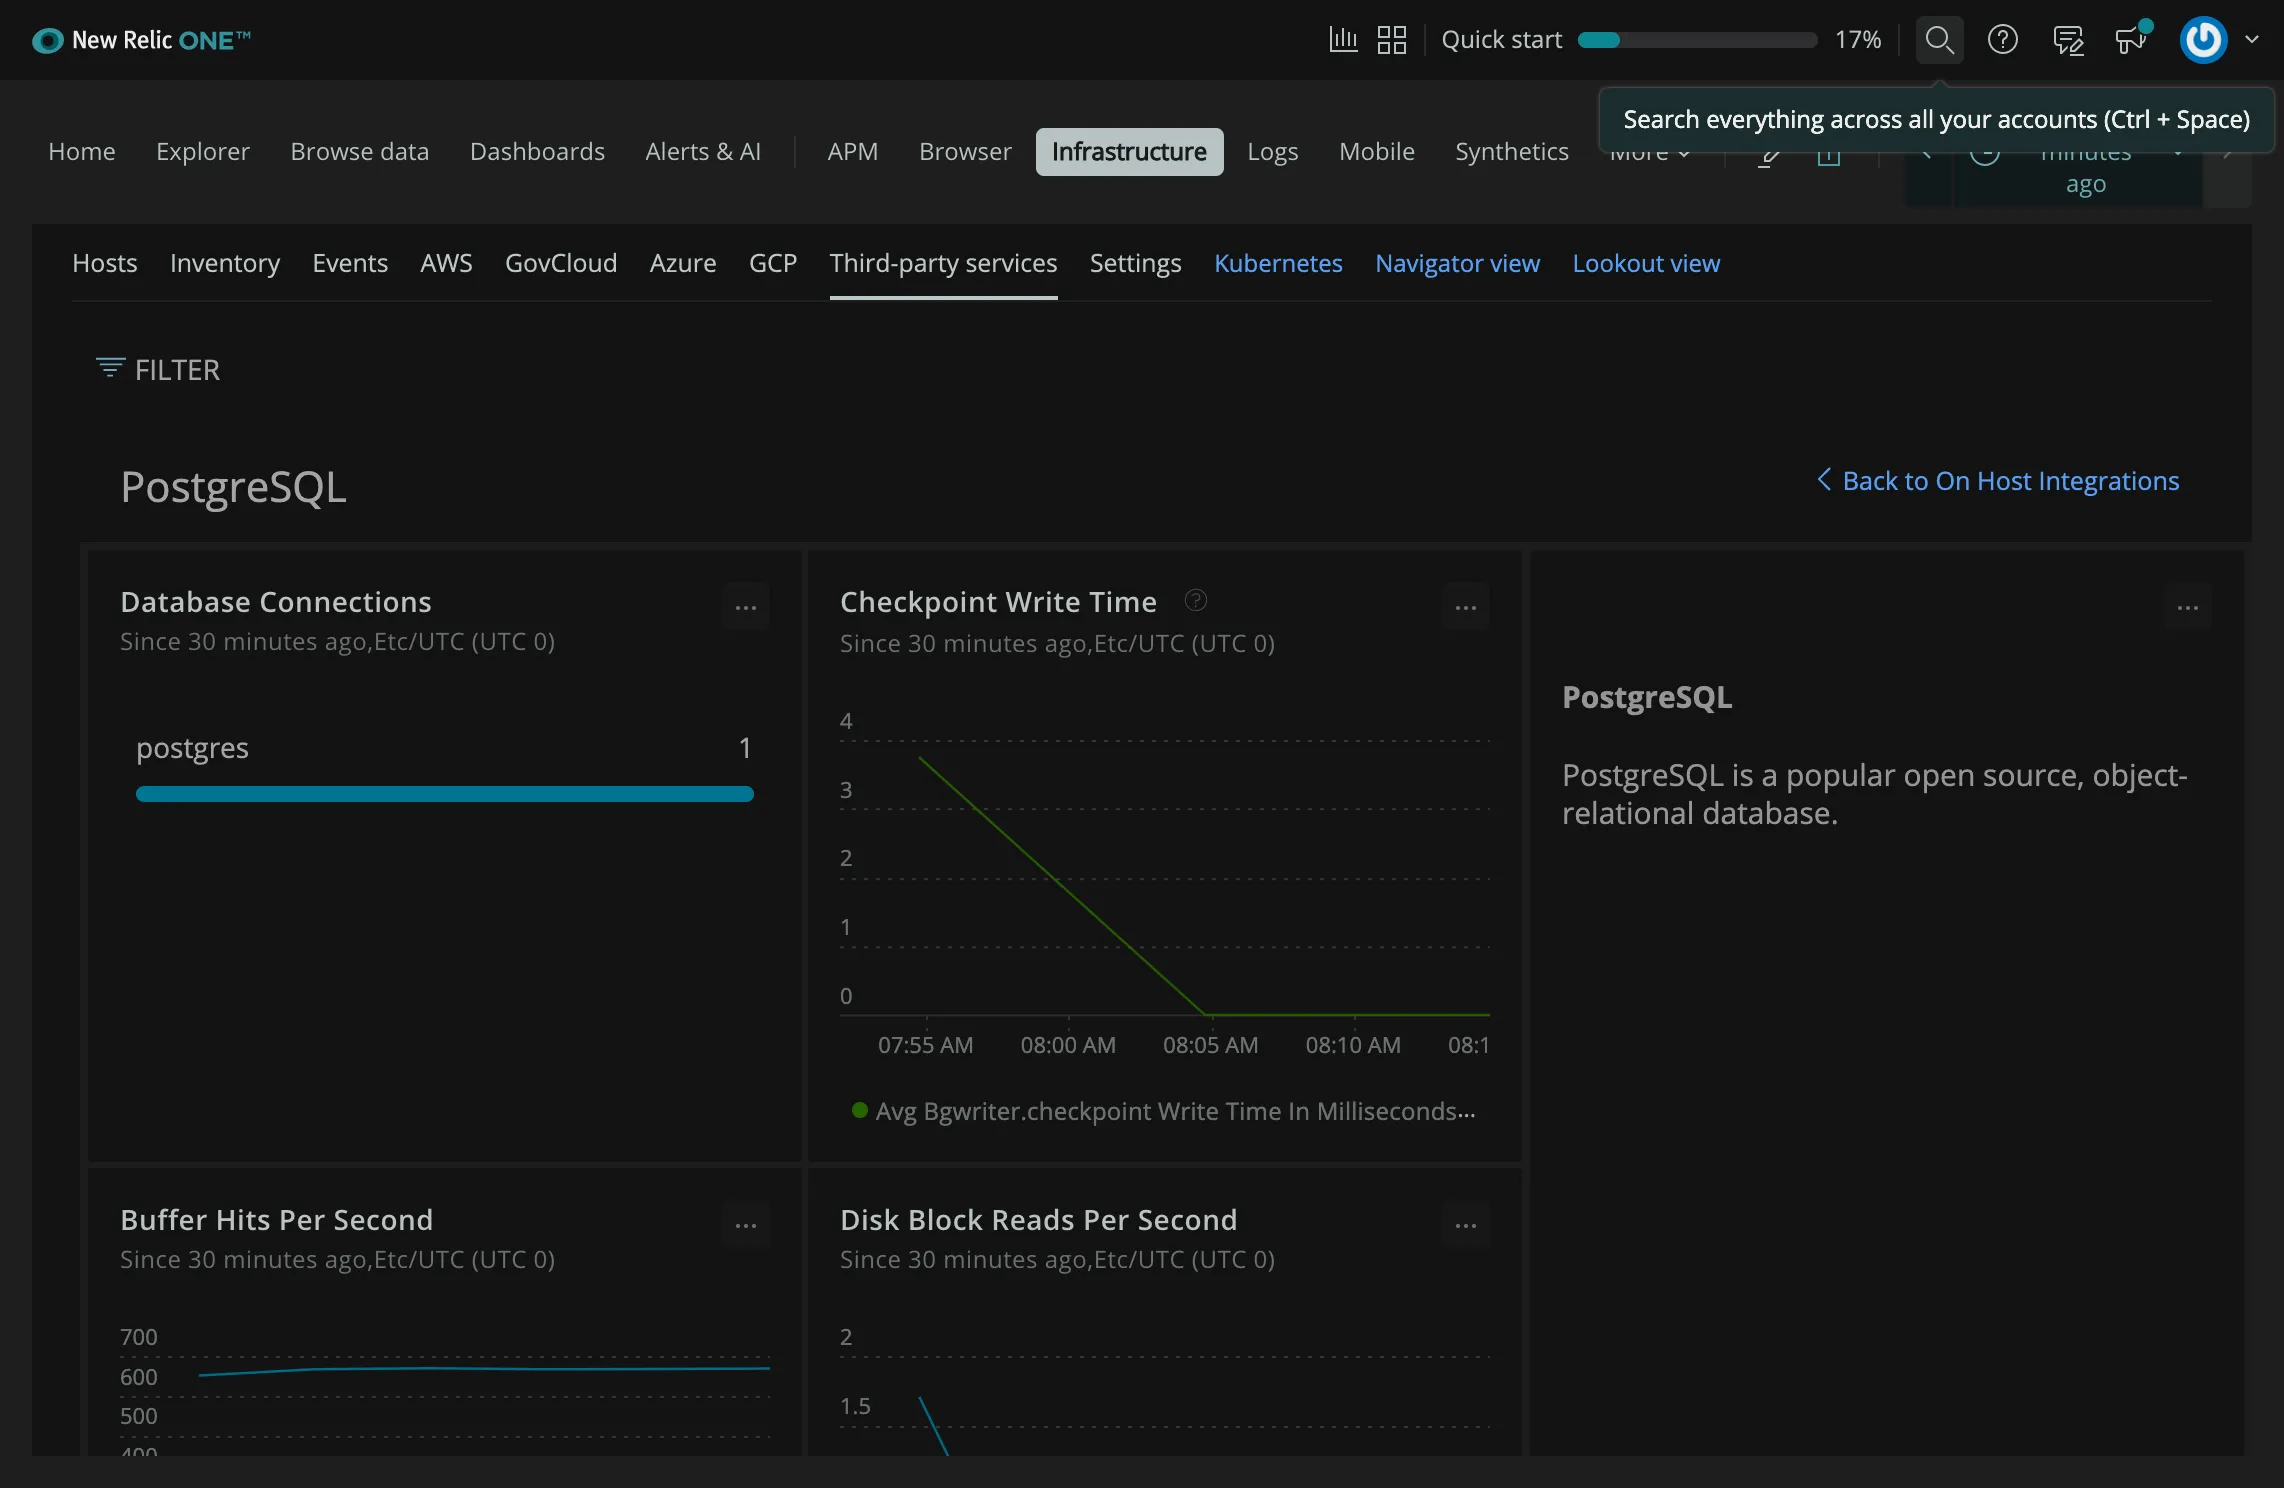This screenshot has width=2284, height=1488.
Task: Select the Kubernetes tab
Action: (x=1279, y=263)
